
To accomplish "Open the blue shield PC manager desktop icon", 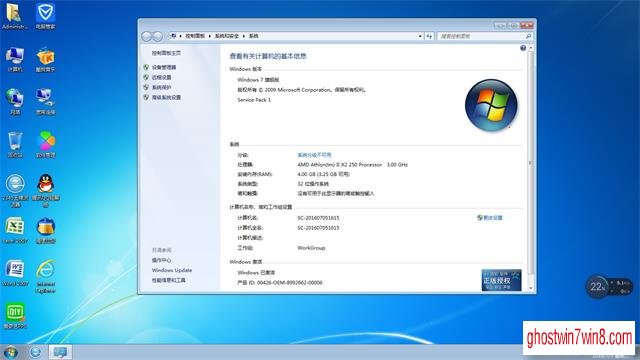I will click(45, 16).
